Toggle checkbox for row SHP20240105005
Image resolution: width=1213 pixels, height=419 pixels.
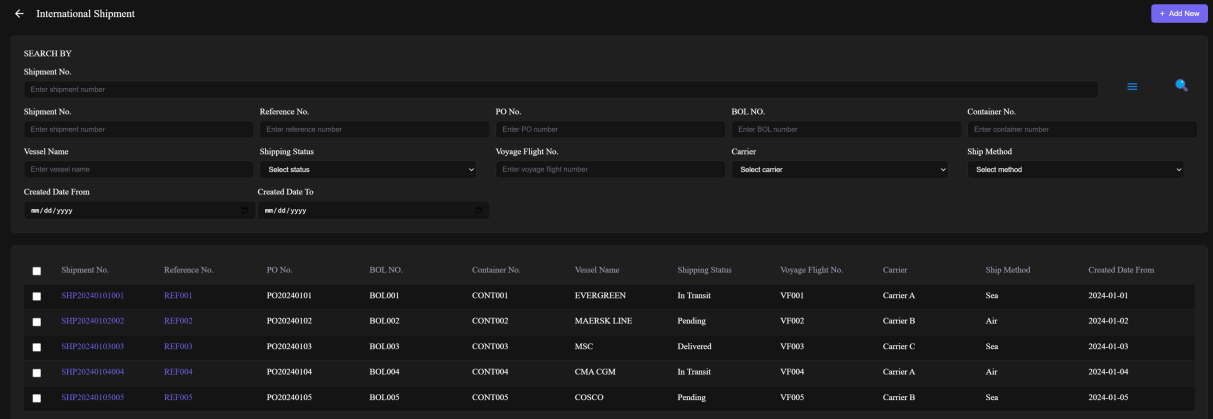pyautogui.click(x=37, y=398)
